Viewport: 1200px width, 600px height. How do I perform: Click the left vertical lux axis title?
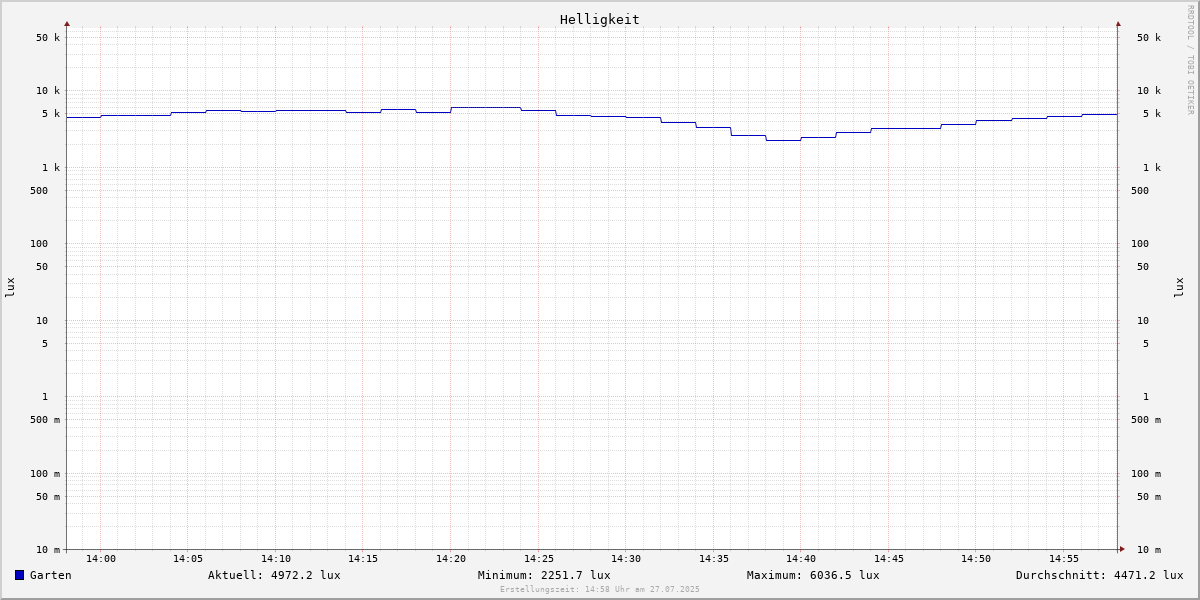coord(10,287)
